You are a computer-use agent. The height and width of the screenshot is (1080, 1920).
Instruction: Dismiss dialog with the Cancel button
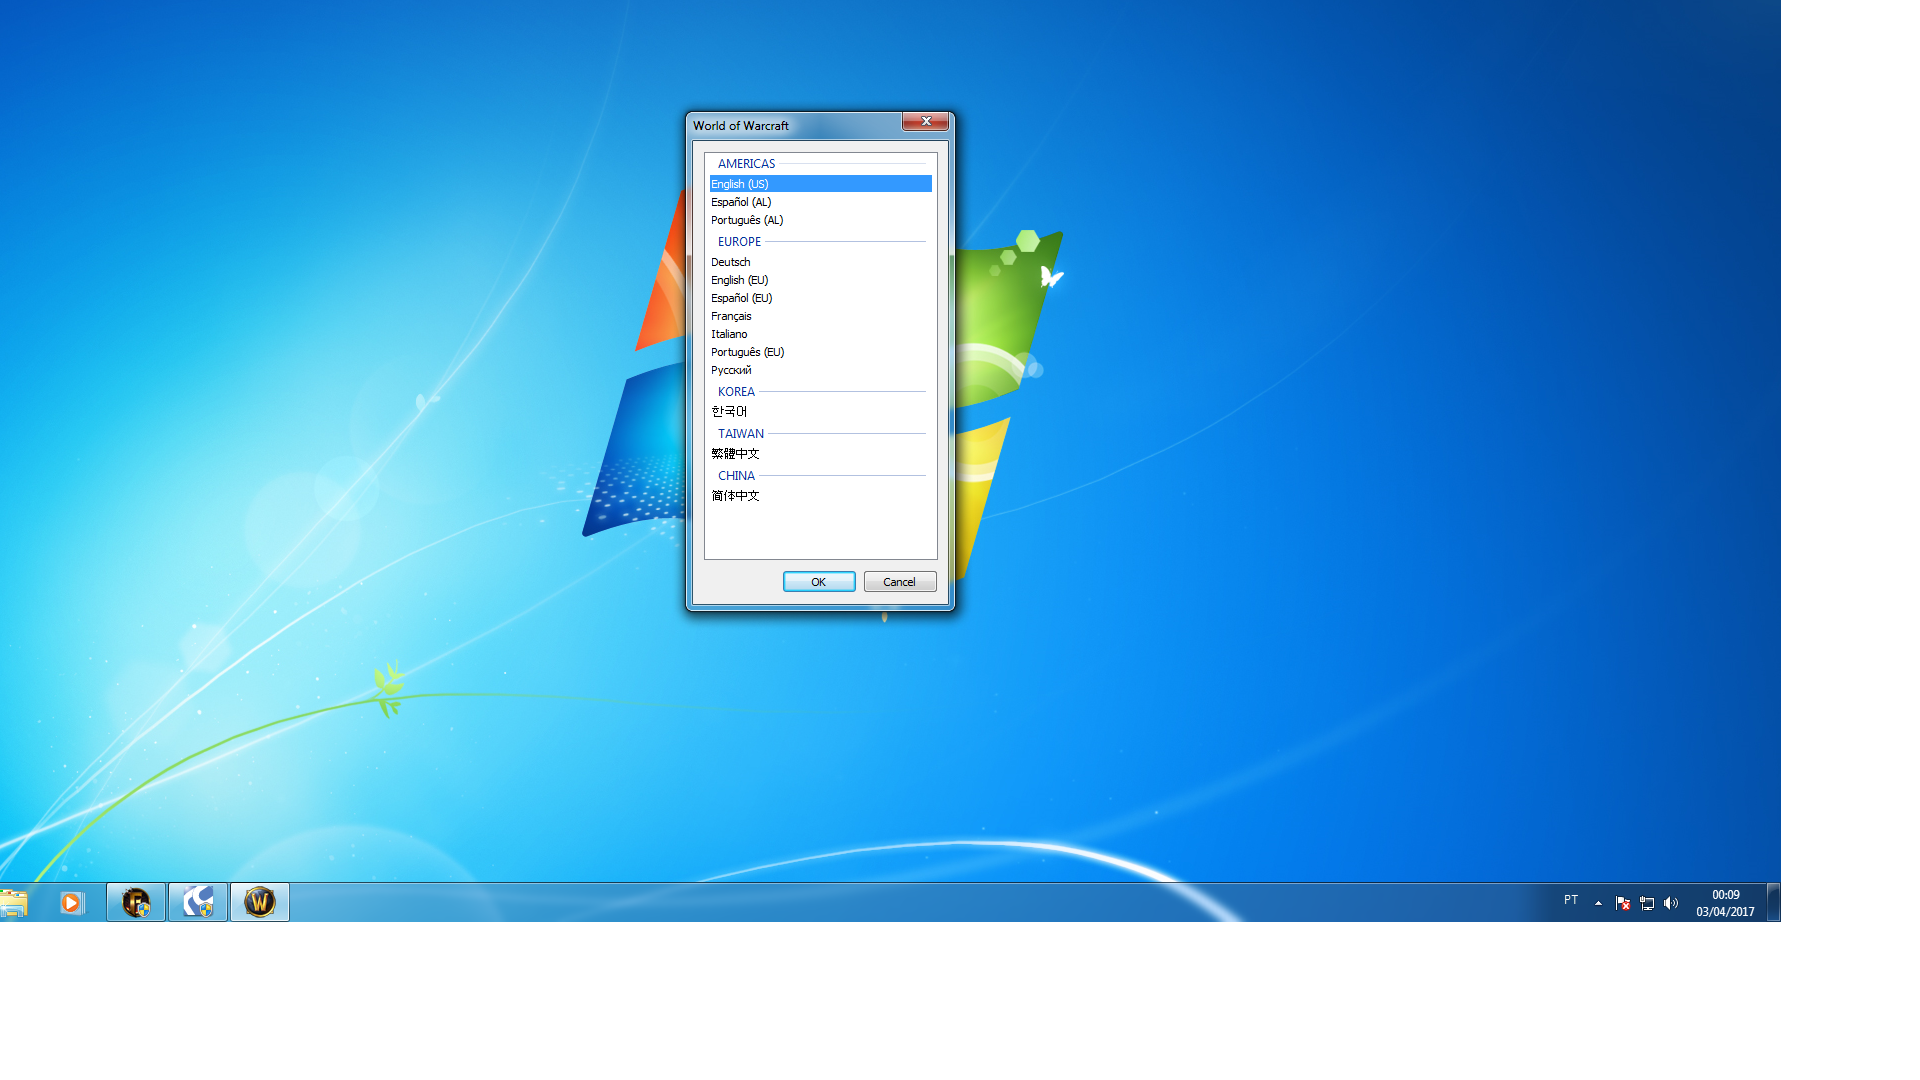tap(900, 582)
